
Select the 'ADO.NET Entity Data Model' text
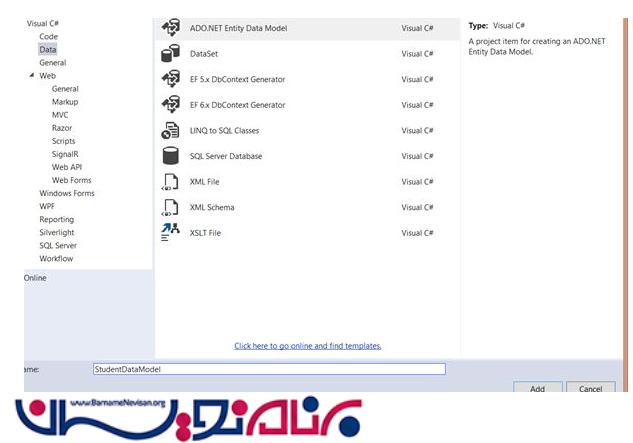pyautogui.click(x=239, y=28)
